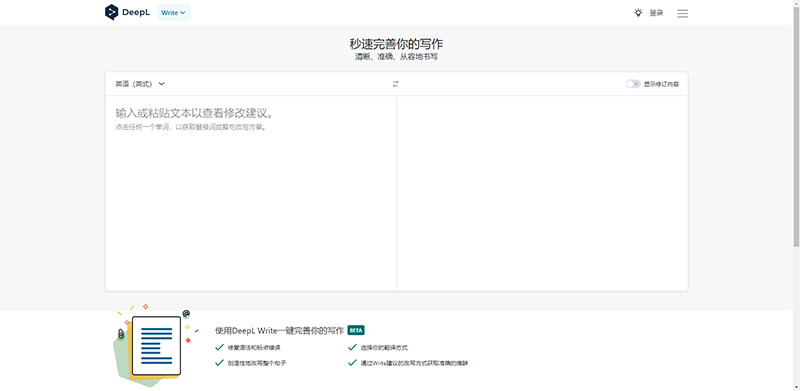Image resolution: width=800 pixels, height=391 pixels.
Task: Click the lightbulb tips icon
Action: point(638,13)
